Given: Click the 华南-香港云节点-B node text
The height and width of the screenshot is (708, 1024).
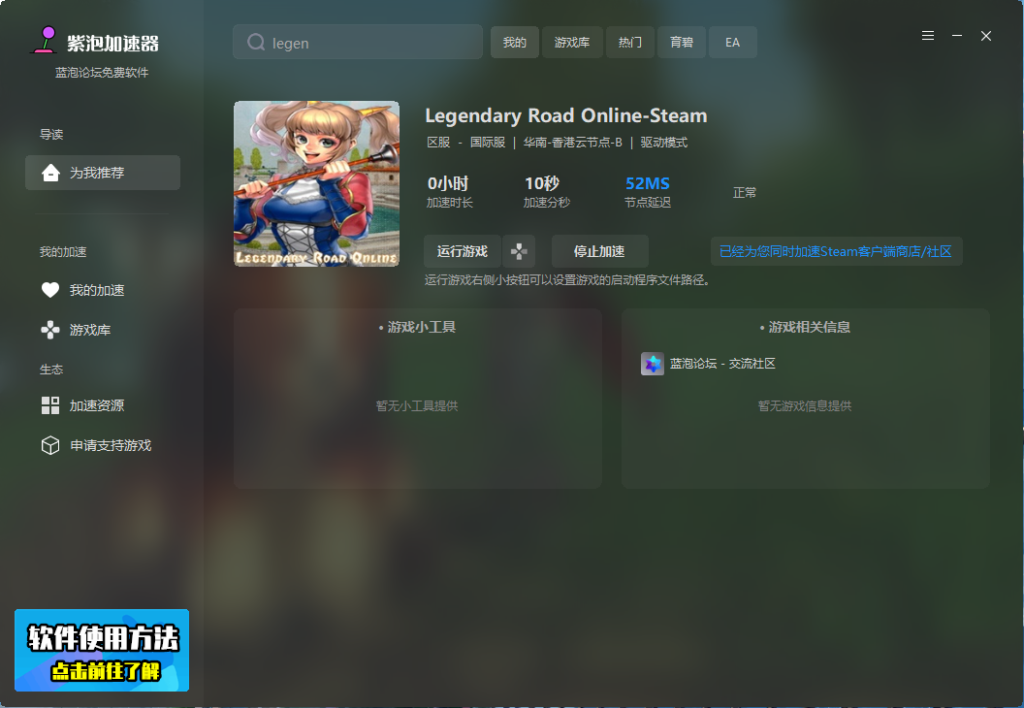Looking at the screenshot, I should pyautogui.click(x=573, y=142).
